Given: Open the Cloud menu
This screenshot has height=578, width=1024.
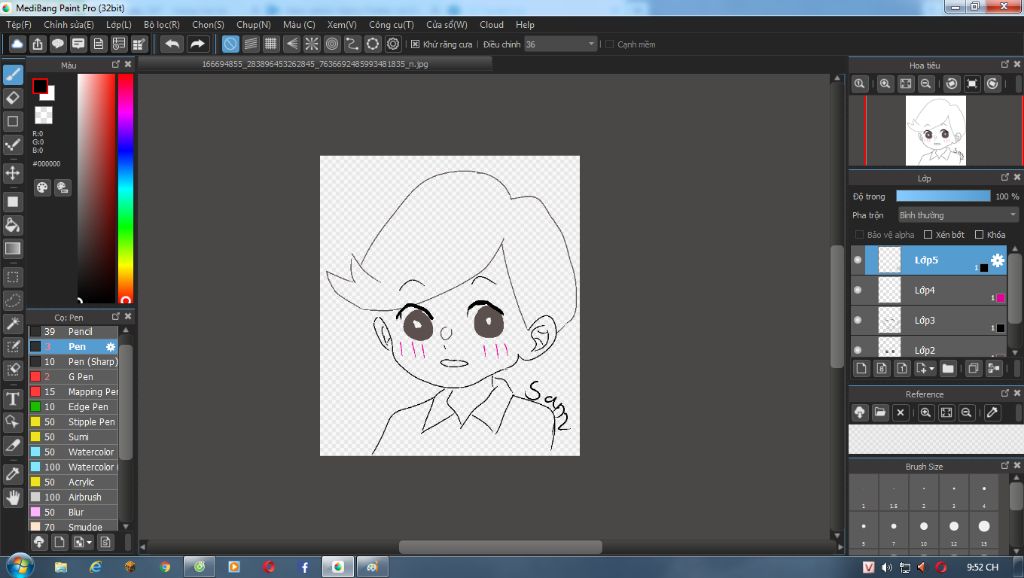Looking at the screenshot, I should tap(491, 25).
